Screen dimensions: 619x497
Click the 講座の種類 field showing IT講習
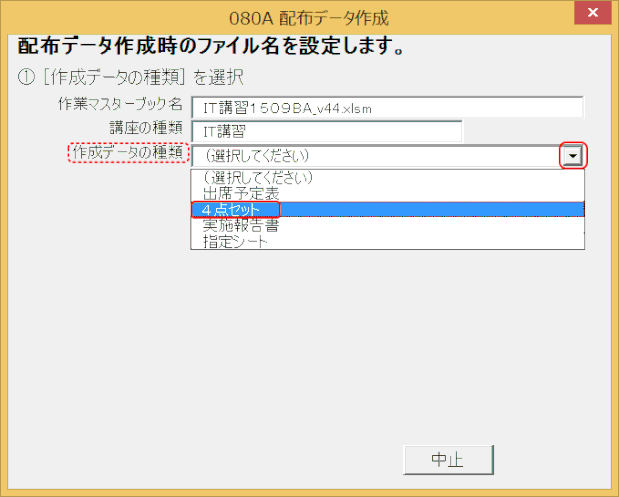pyautogui.click(x=326, y=131)
